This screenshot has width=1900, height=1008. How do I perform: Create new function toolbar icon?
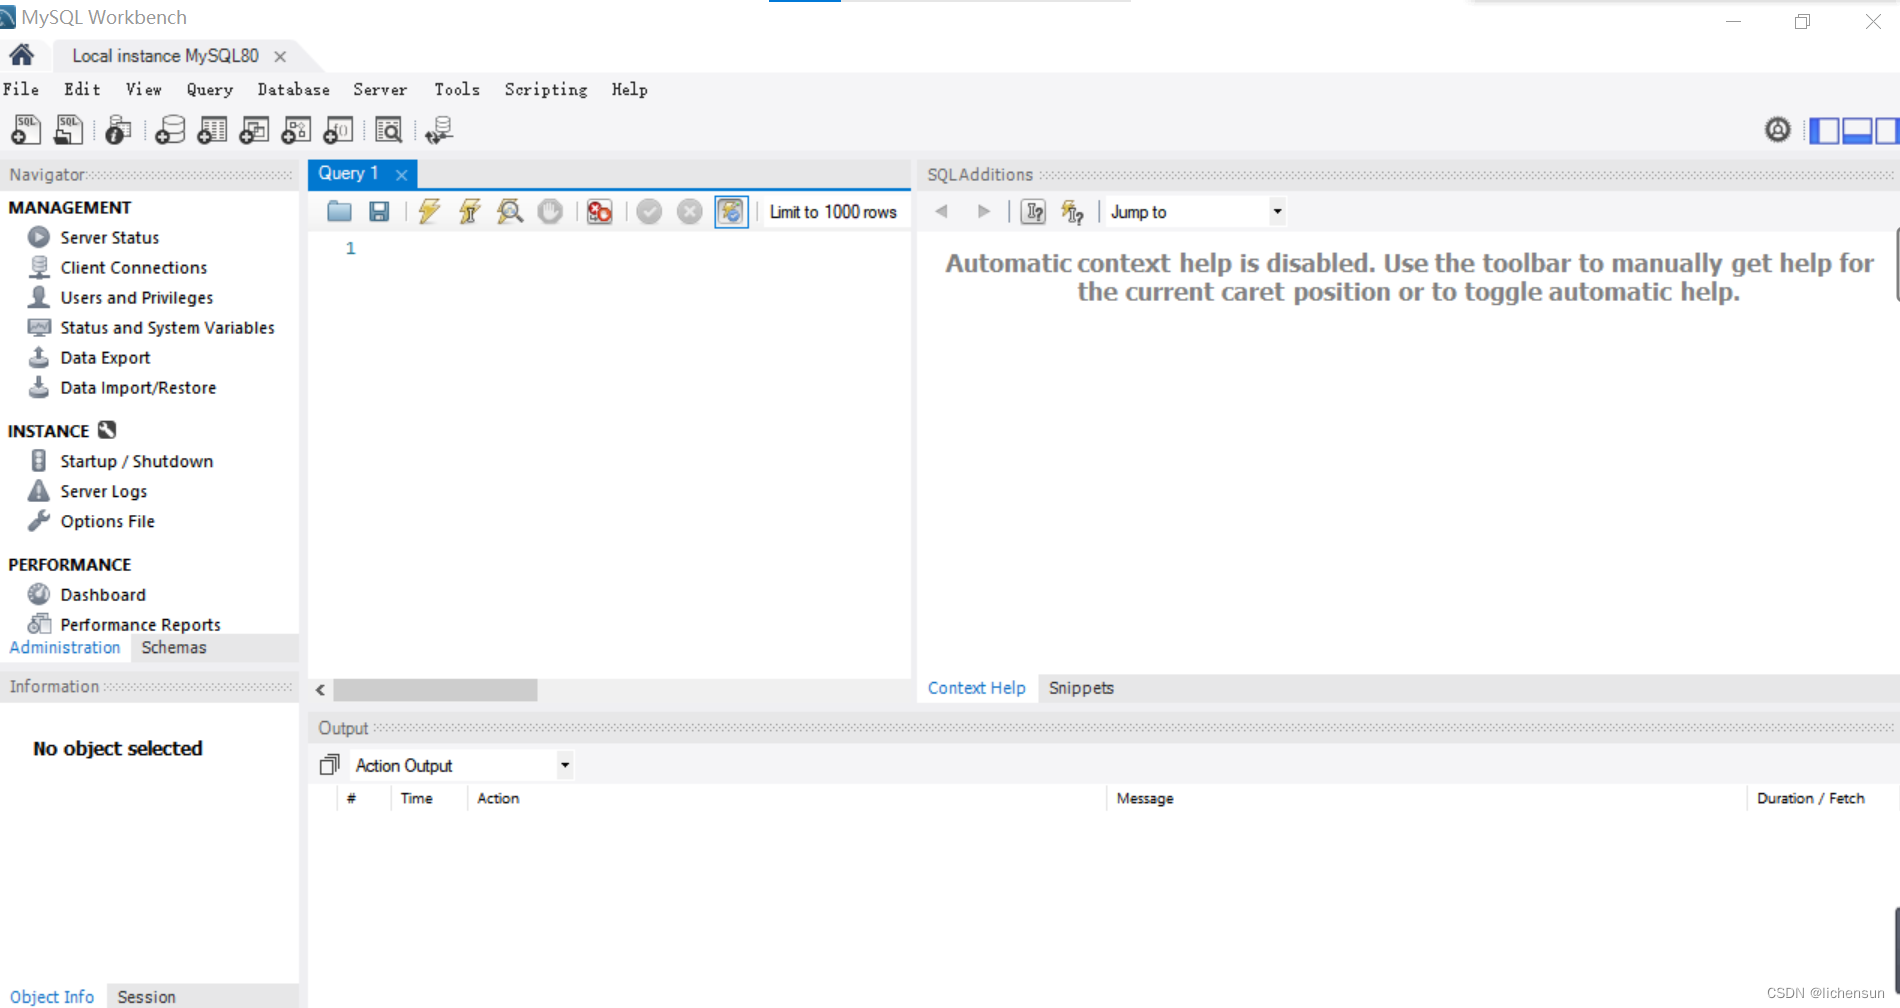tap(338, 130)
